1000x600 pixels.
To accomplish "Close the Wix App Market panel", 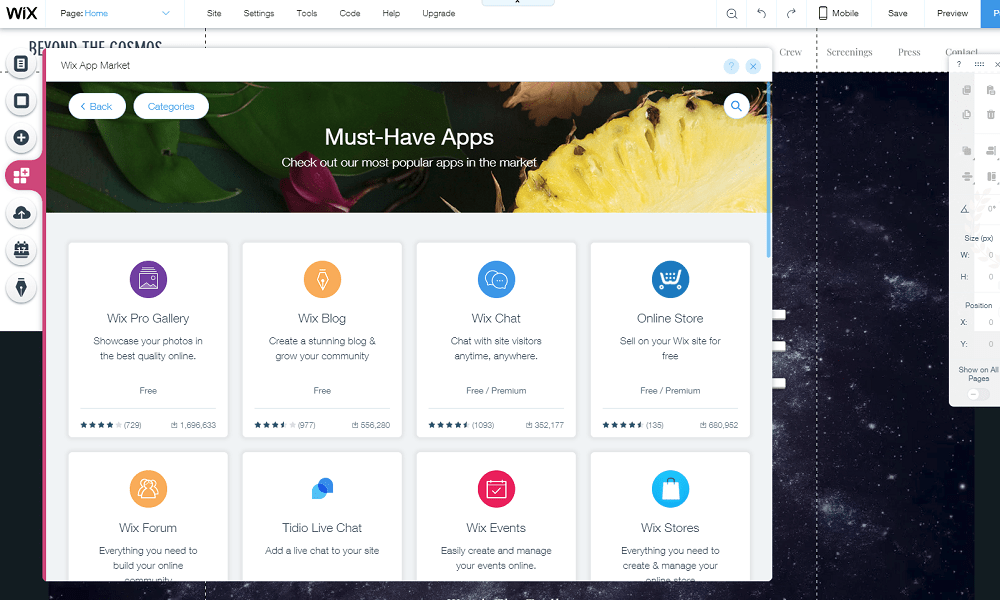I will coord(753,66).
